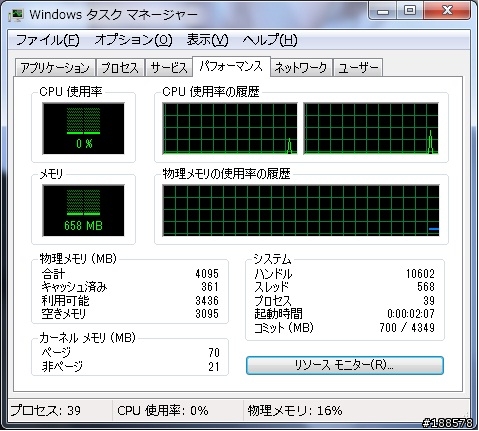Image resolution: width=479 pixels, height=431 pixels.
Task: Switch to the サービス tab
Action: [169, 68]
